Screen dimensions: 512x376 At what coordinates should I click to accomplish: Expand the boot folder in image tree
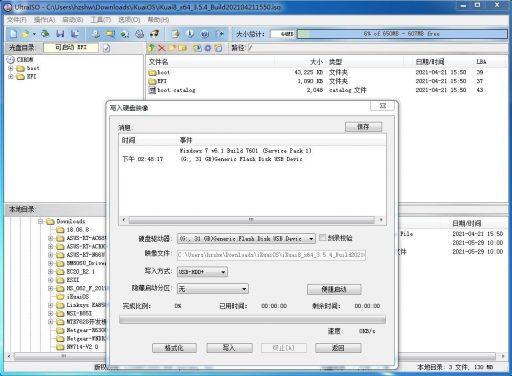(11, 68)
